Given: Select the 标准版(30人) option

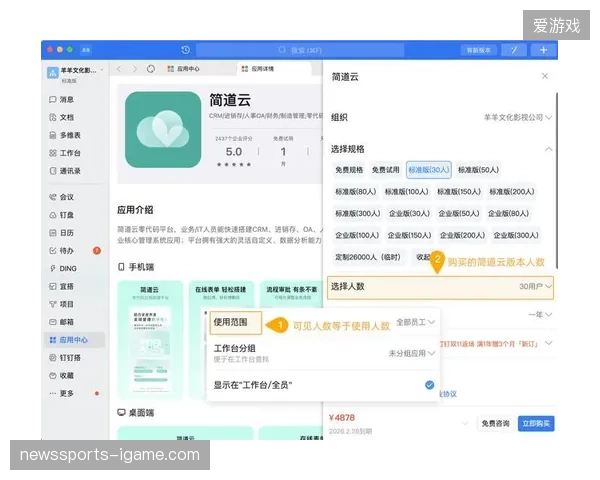Looking at the screenshot, I should coord(429,170).
